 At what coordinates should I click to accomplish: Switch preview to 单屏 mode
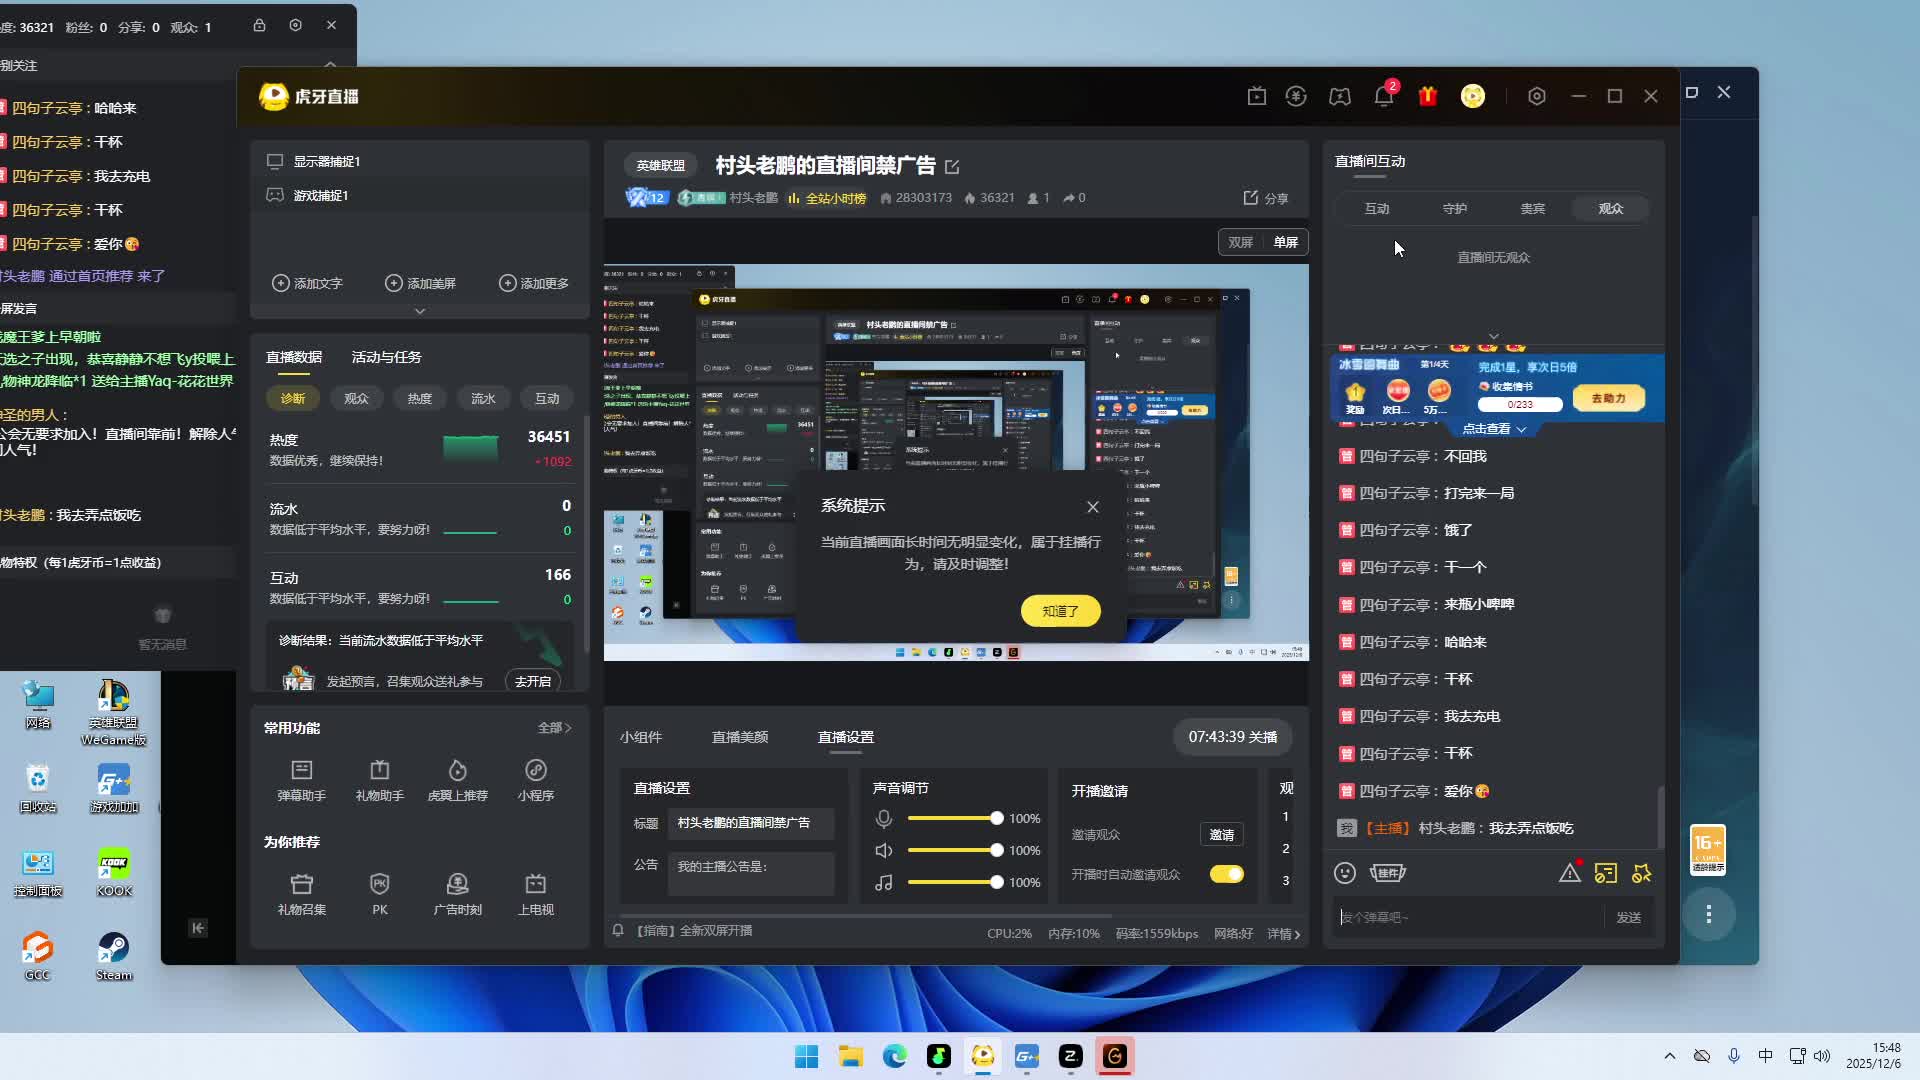(x=1286, y=242)
